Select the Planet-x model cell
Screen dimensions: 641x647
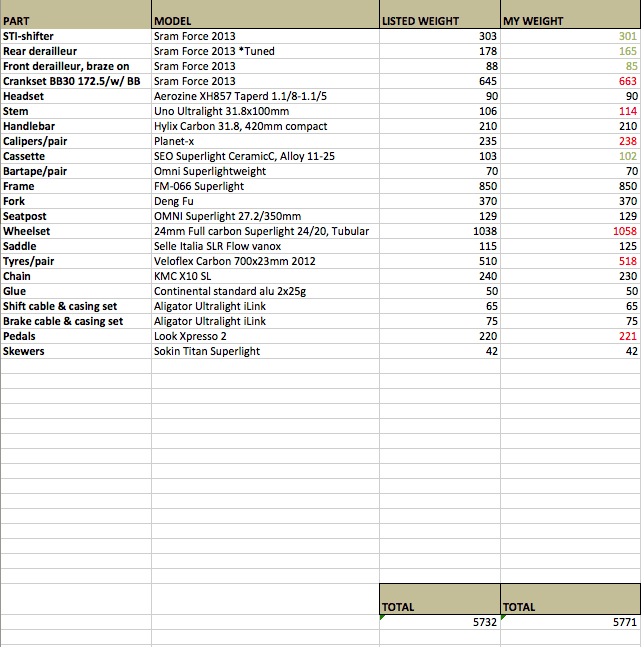[x=265, y=141]
